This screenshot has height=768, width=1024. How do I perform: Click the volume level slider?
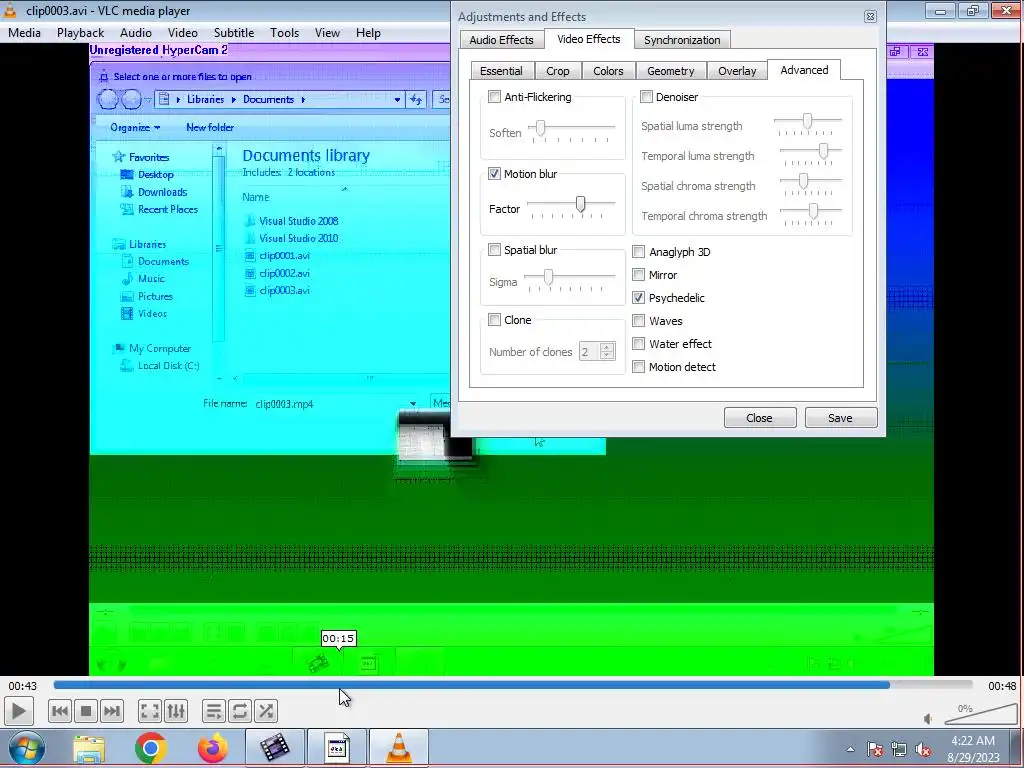981,714
